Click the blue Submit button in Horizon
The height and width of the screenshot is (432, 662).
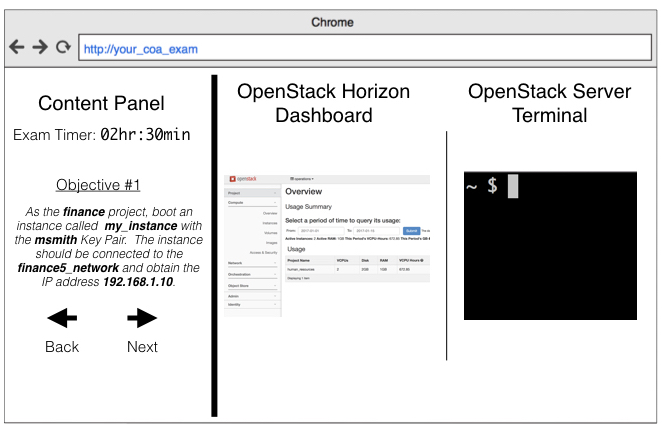[x=412, y=231]
